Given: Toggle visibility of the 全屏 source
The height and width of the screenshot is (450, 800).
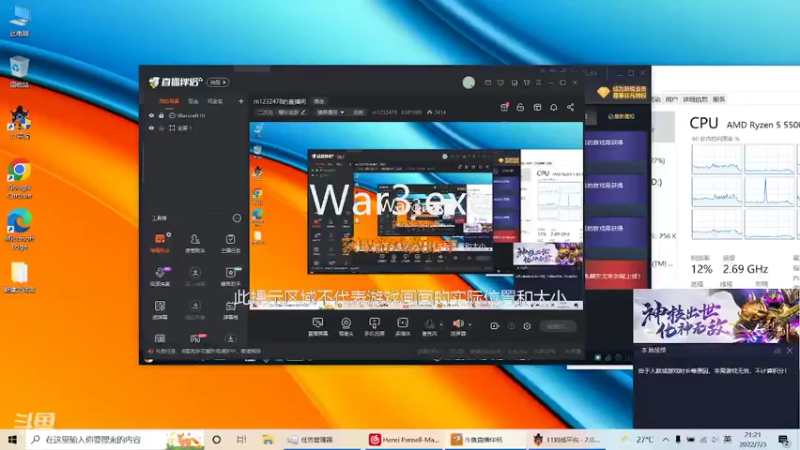Looking at the screenshot, I should tap(151, 128).
